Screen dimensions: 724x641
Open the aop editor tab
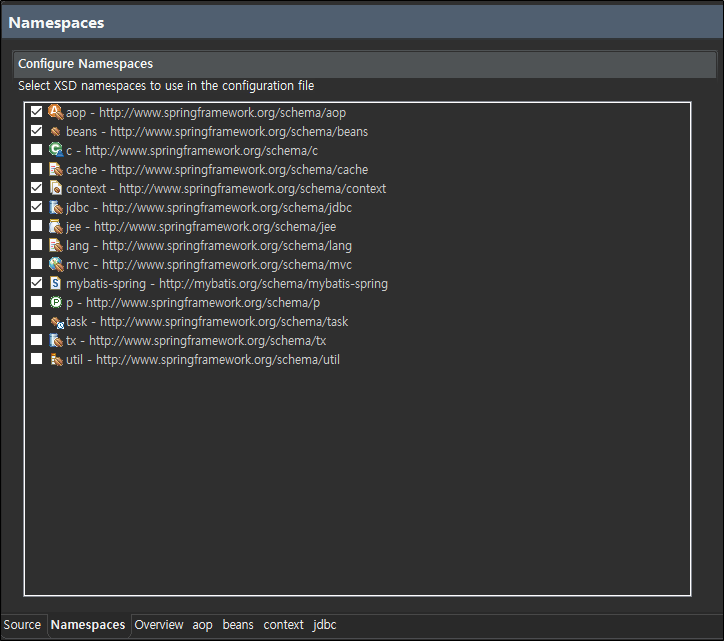tap(203, 625)
